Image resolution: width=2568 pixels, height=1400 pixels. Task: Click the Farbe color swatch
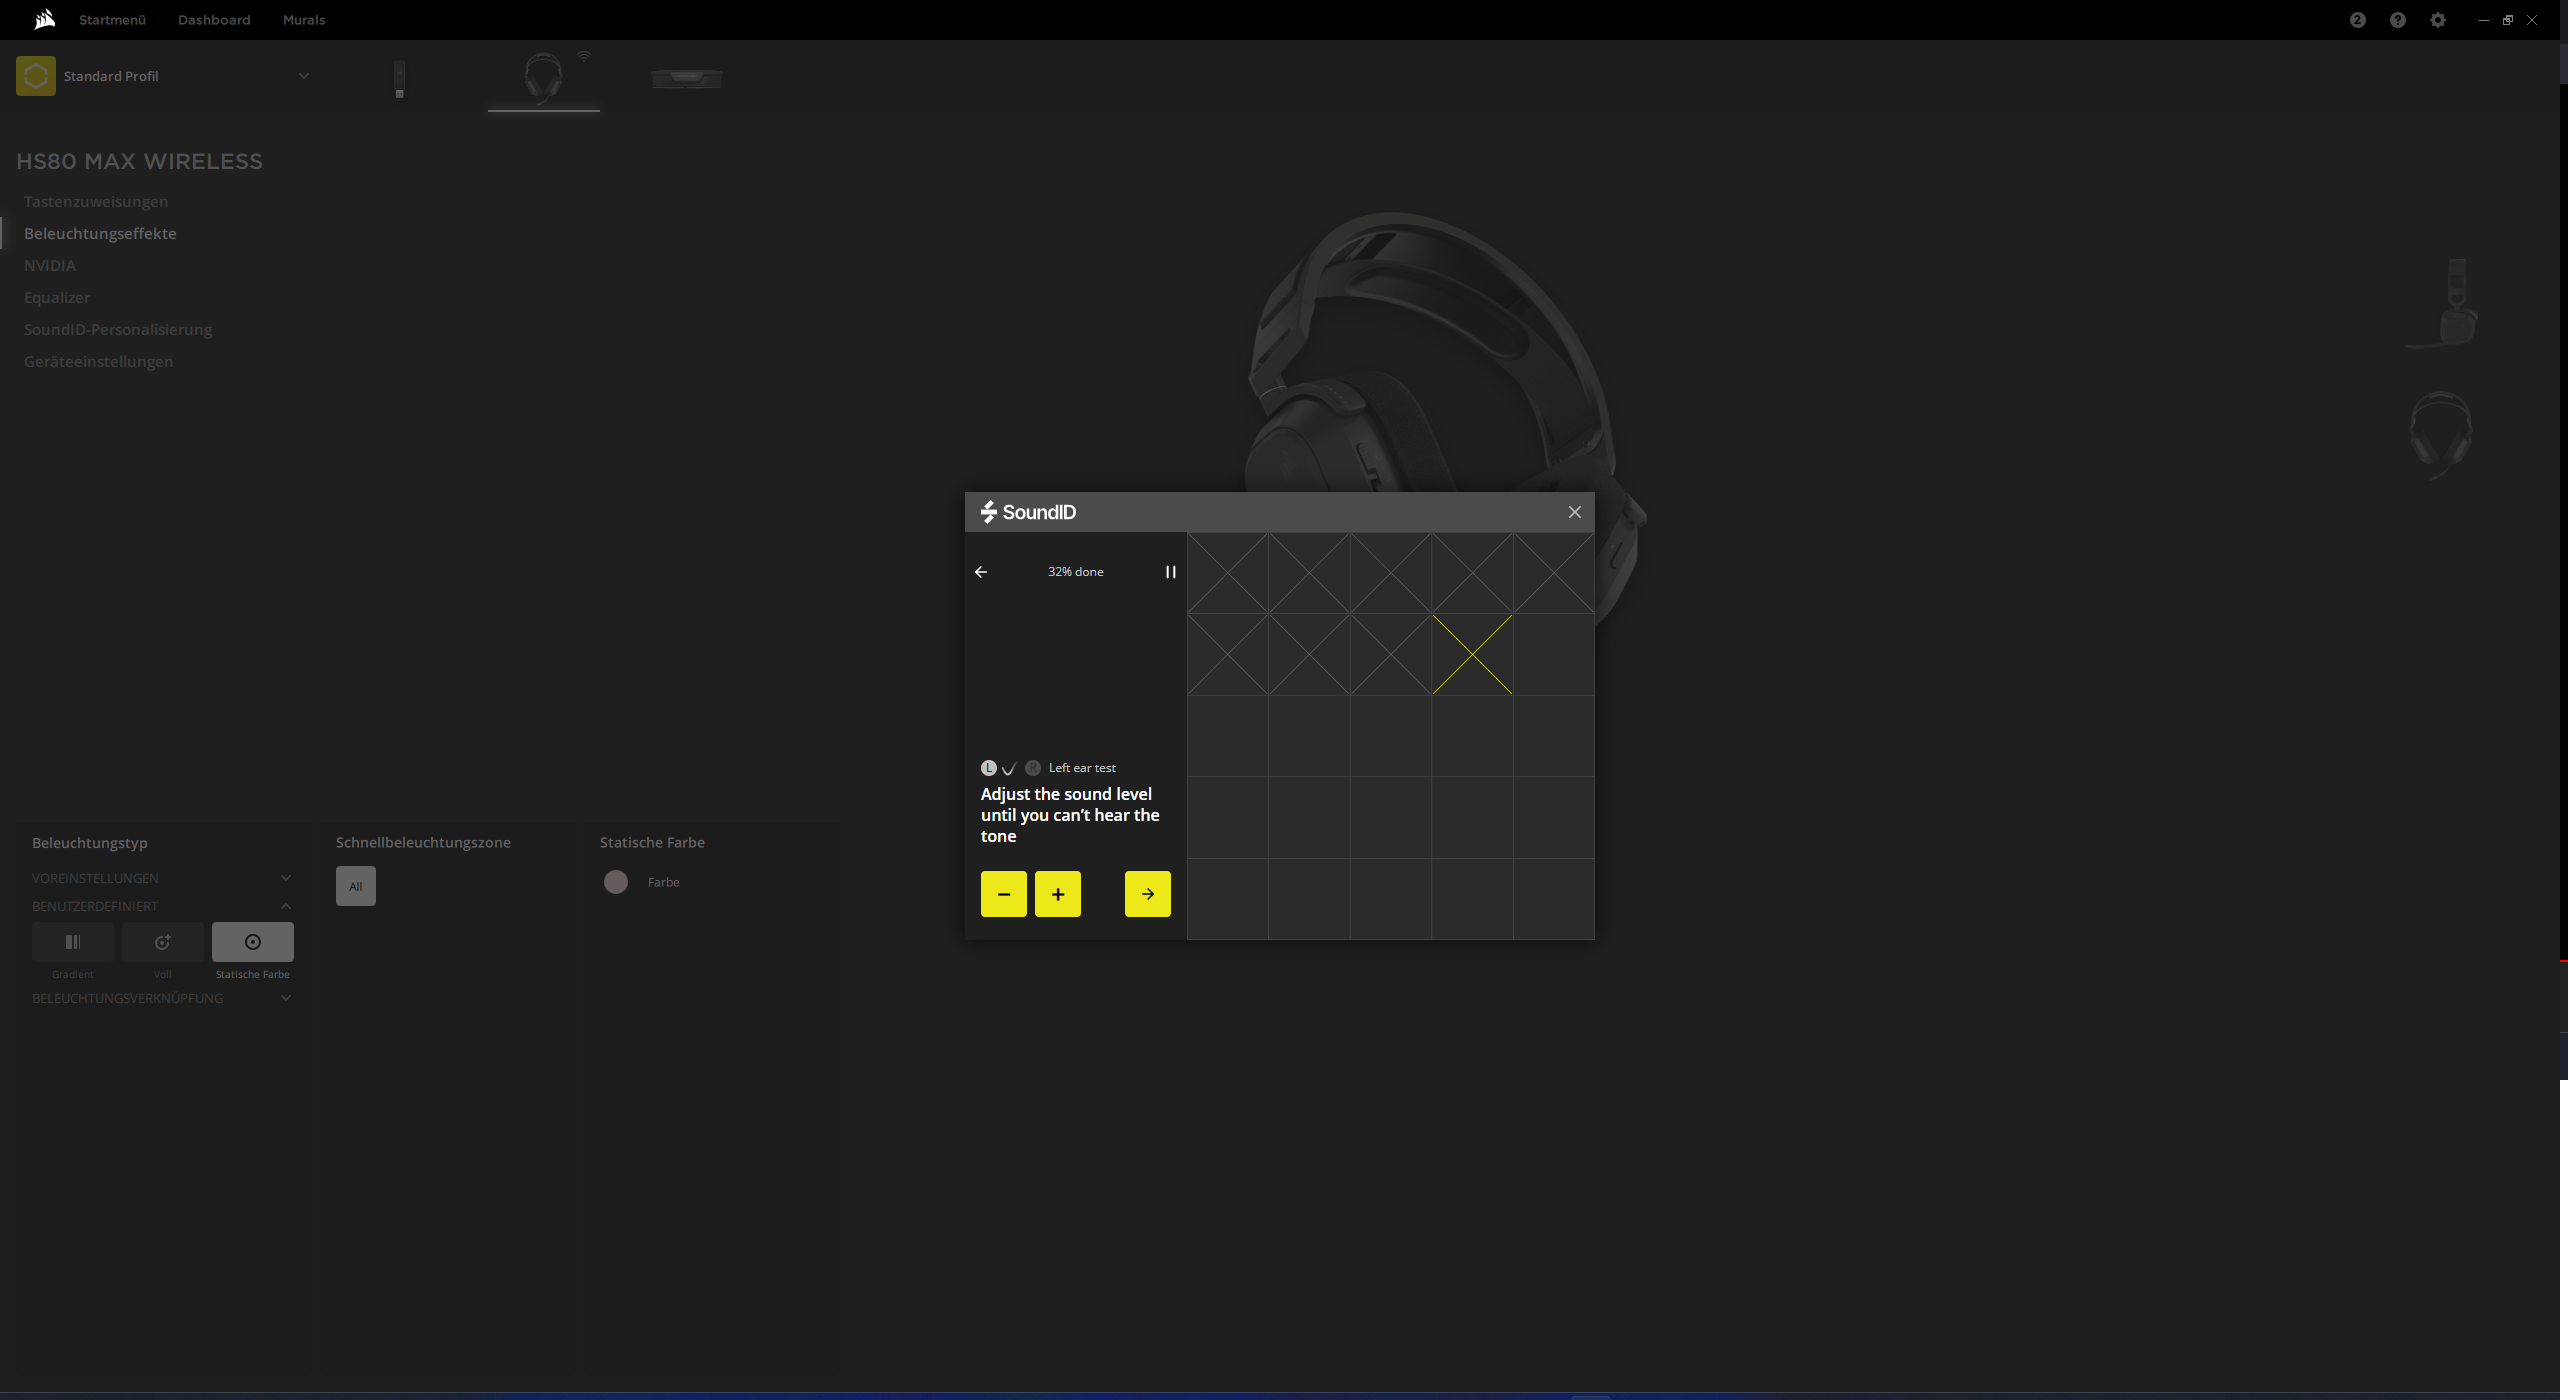coord(616,882)
